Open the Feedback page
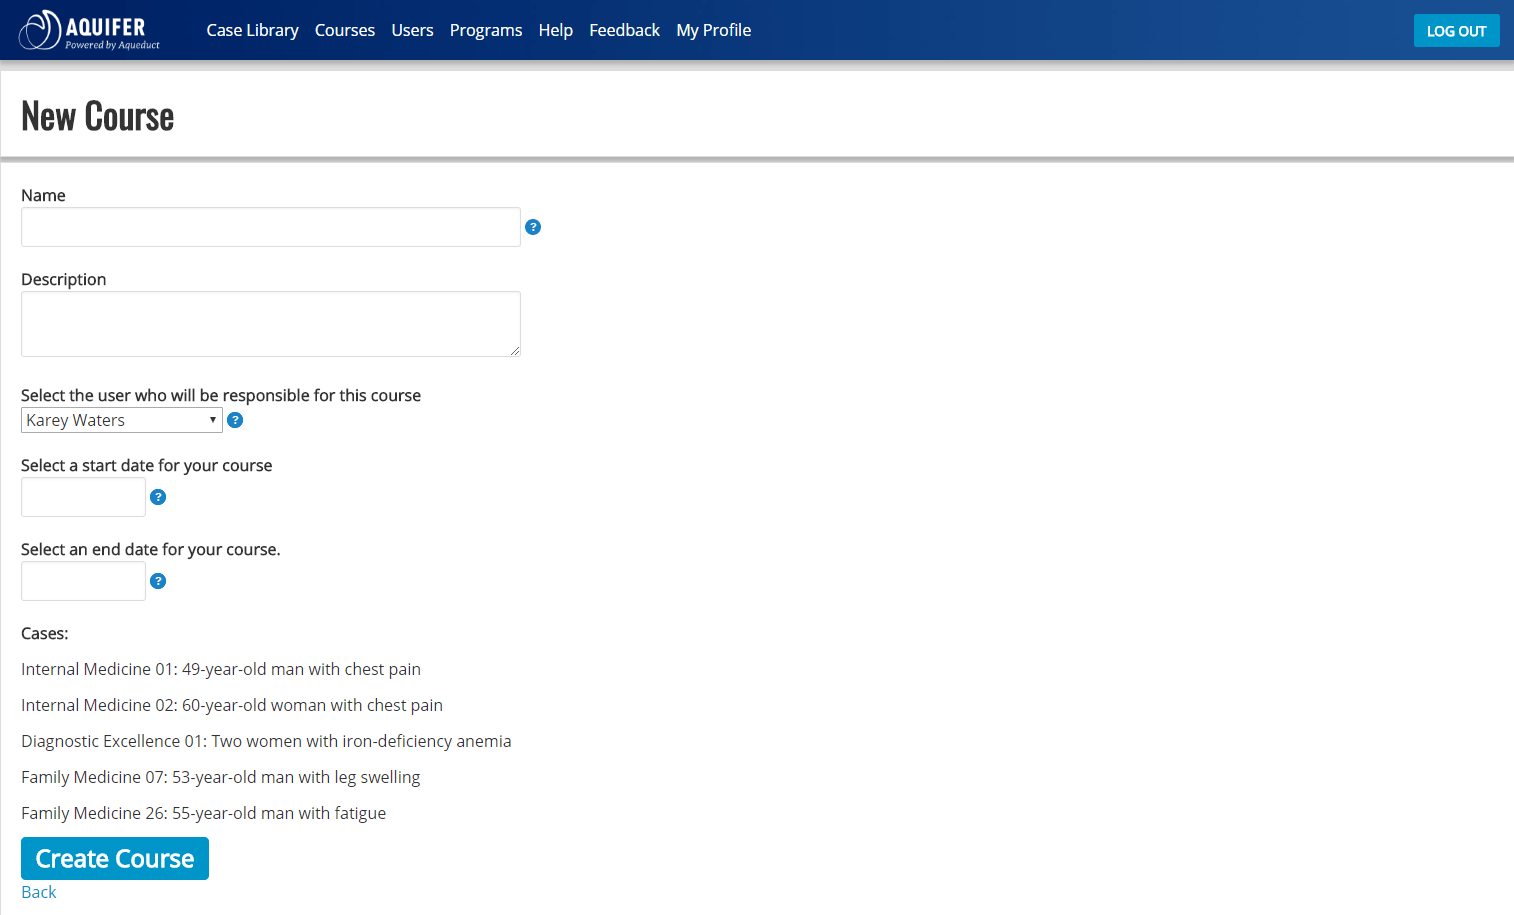 tap(624, 30)
